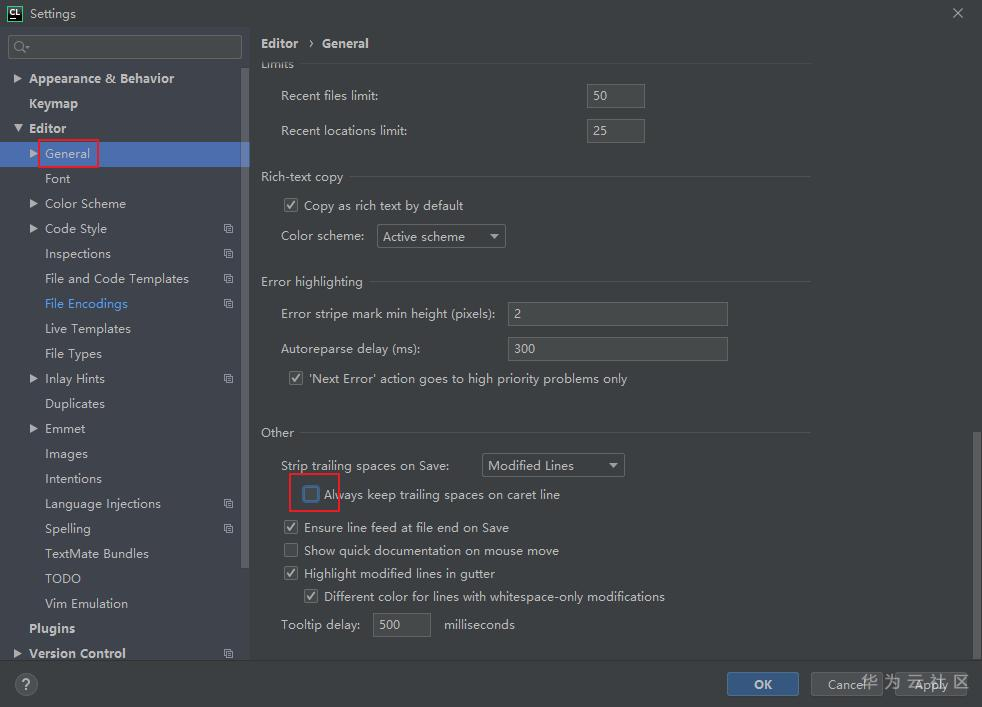
Task: Click the Recent files limit input field
Action: tap(615, 96)
